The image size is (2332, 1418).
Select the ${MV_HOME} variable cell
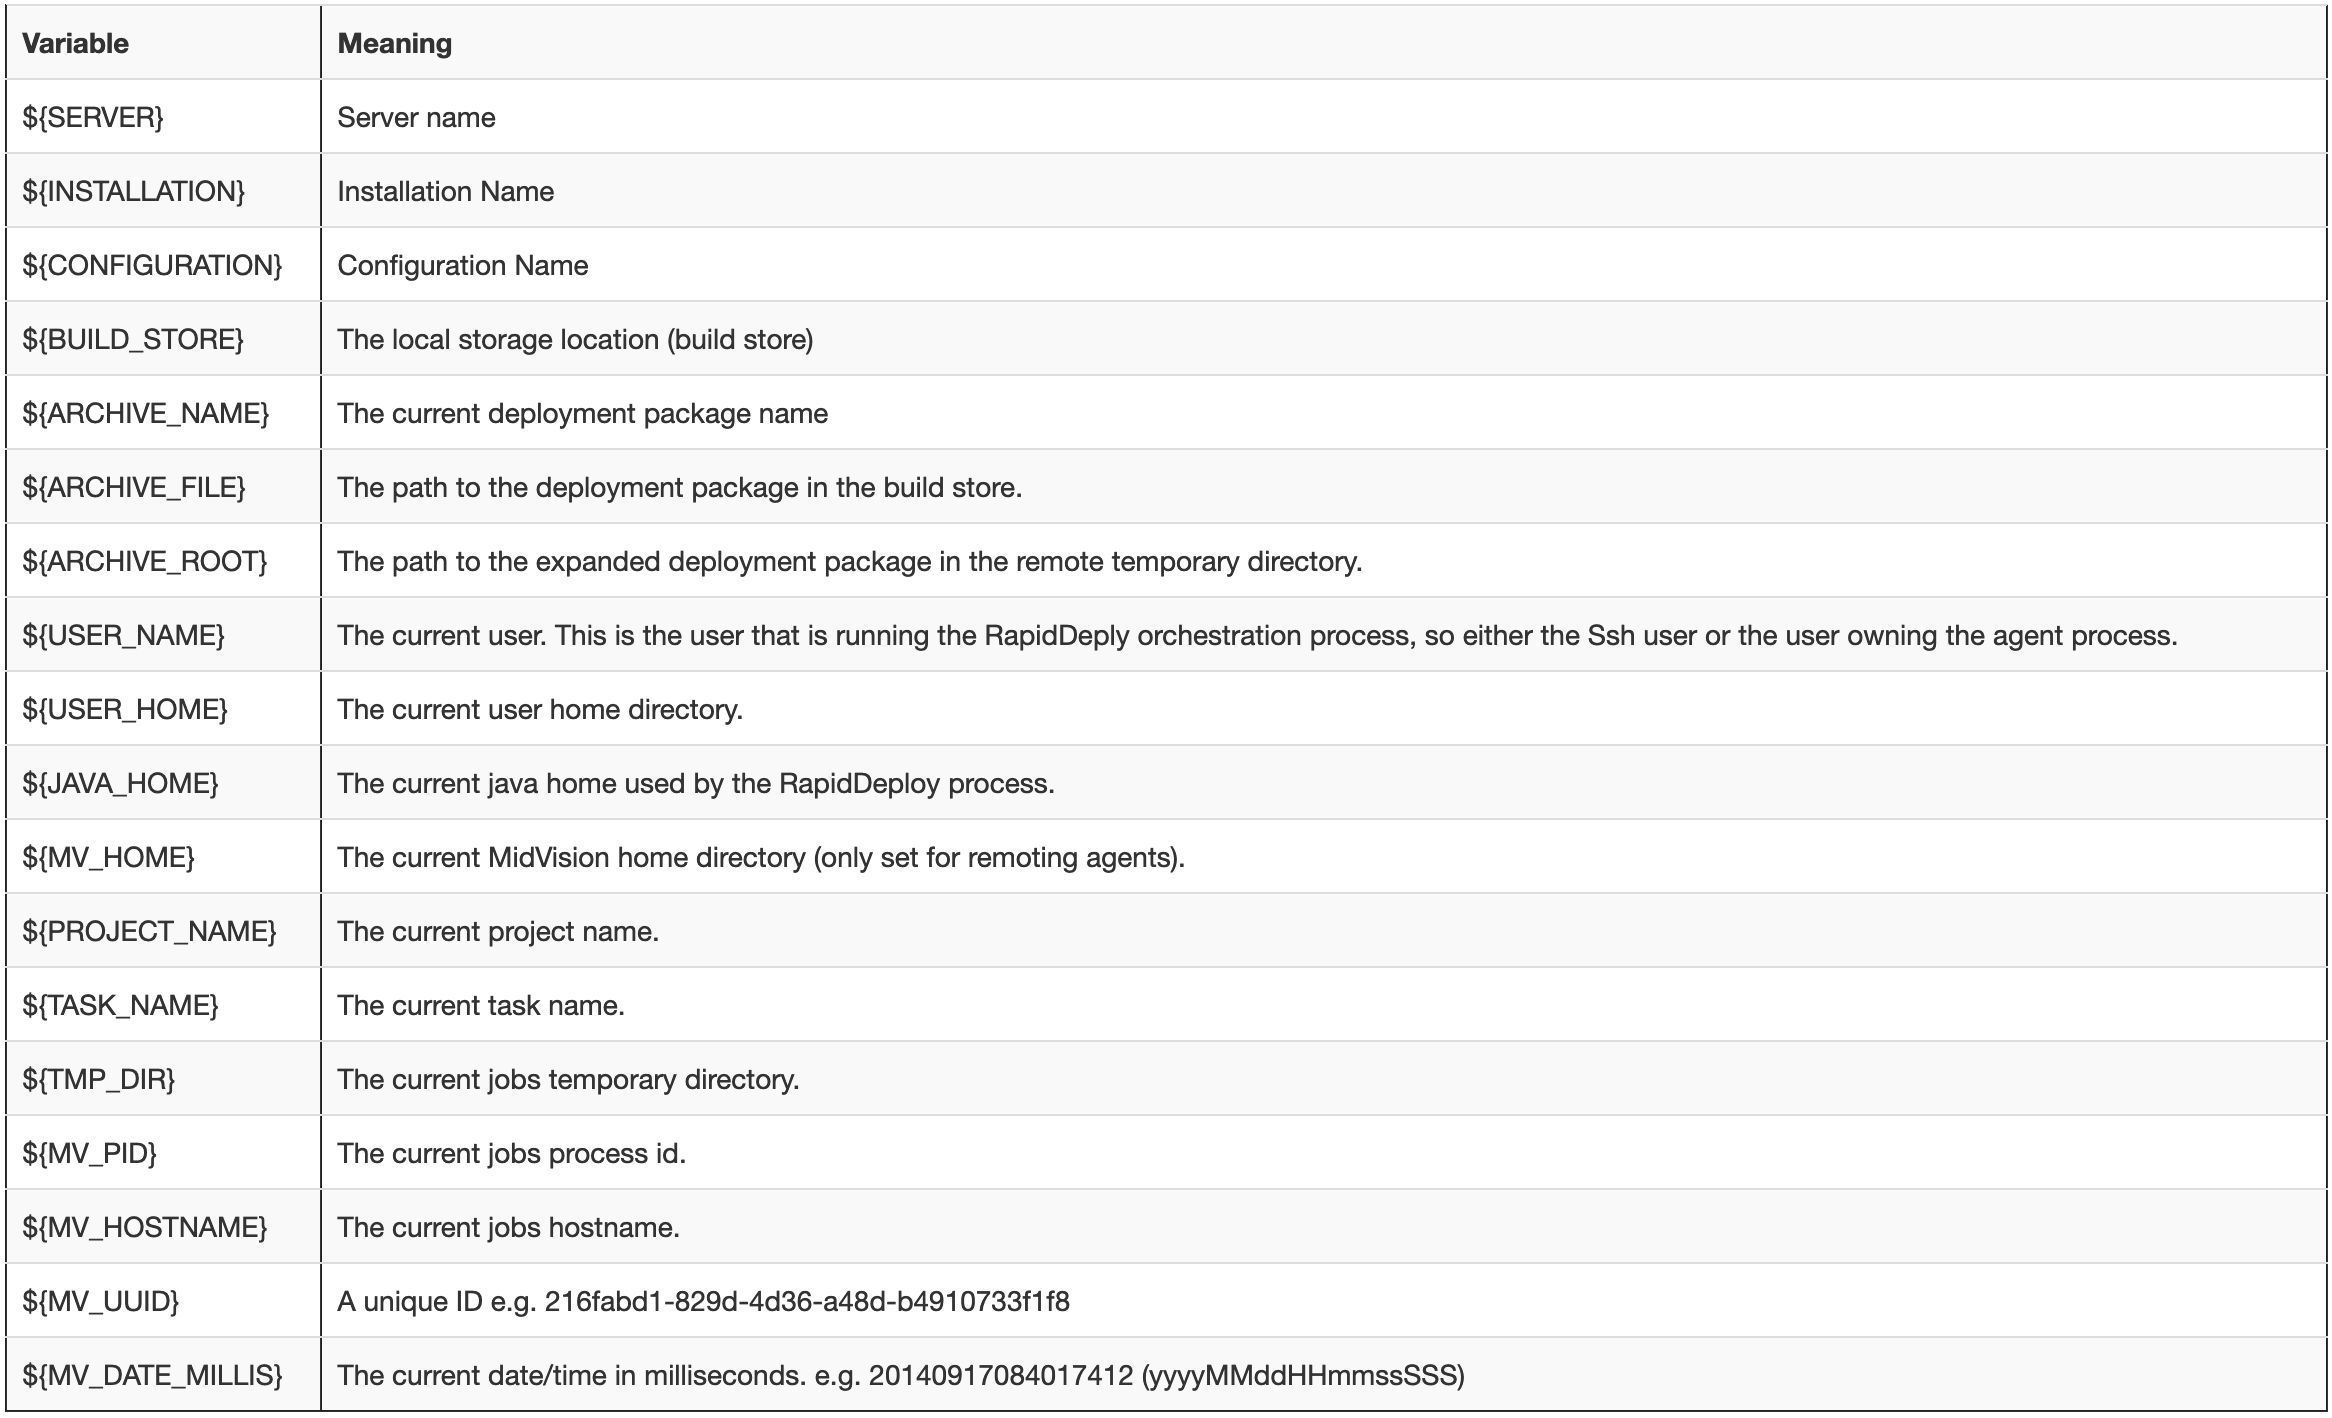pyautogui.click(x=163, y=857)
